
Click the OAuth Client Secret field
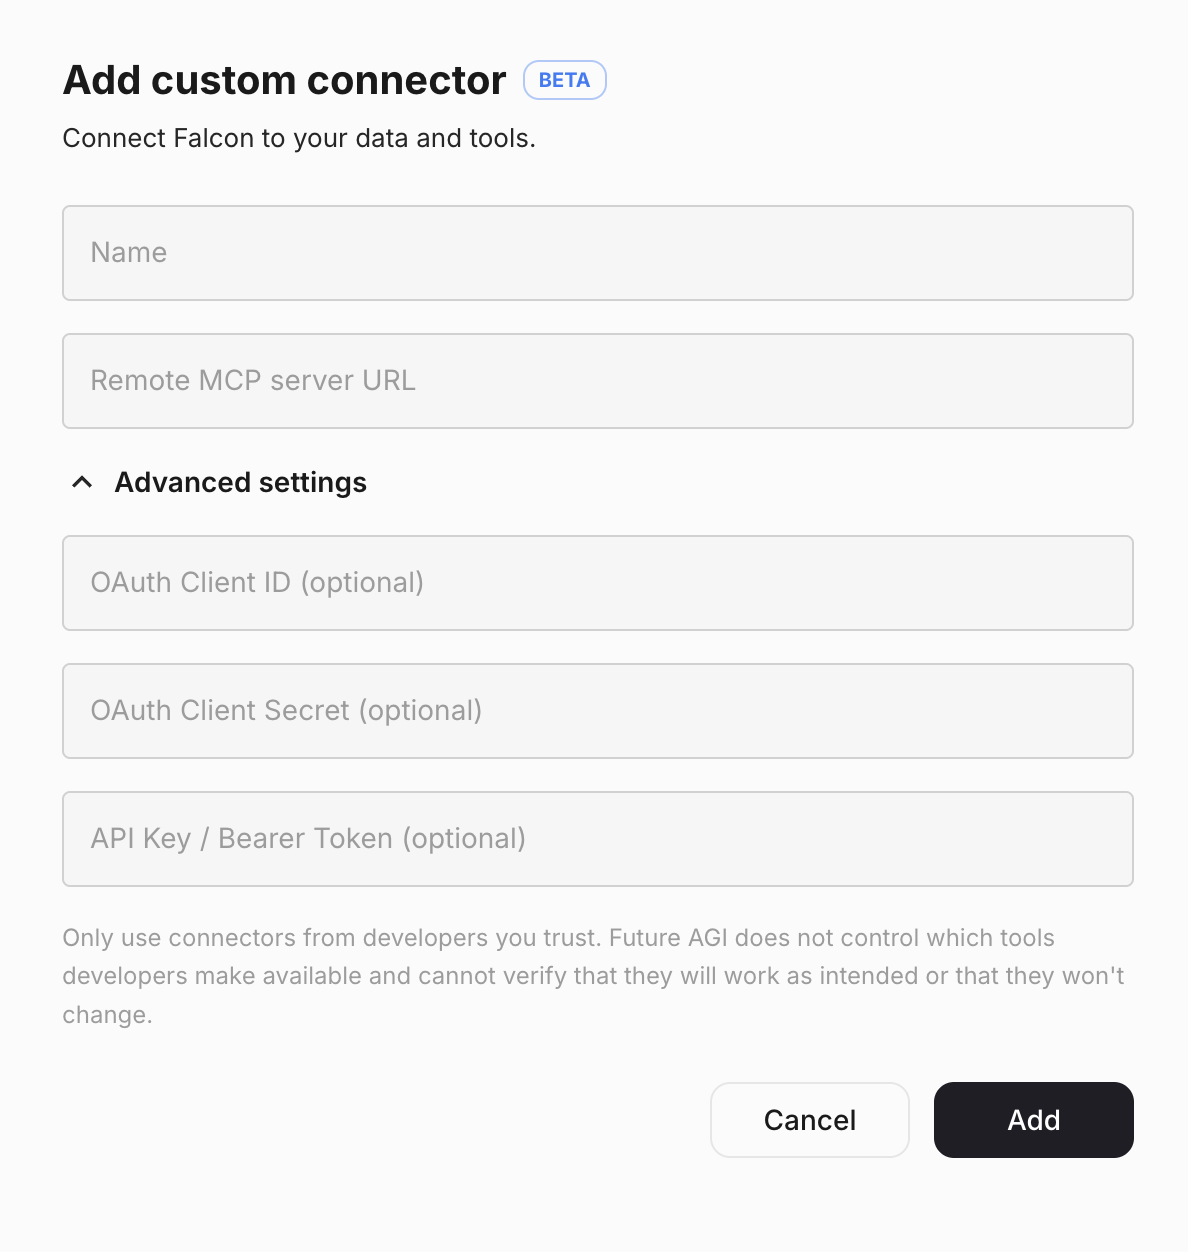click(x=598, y=711)
